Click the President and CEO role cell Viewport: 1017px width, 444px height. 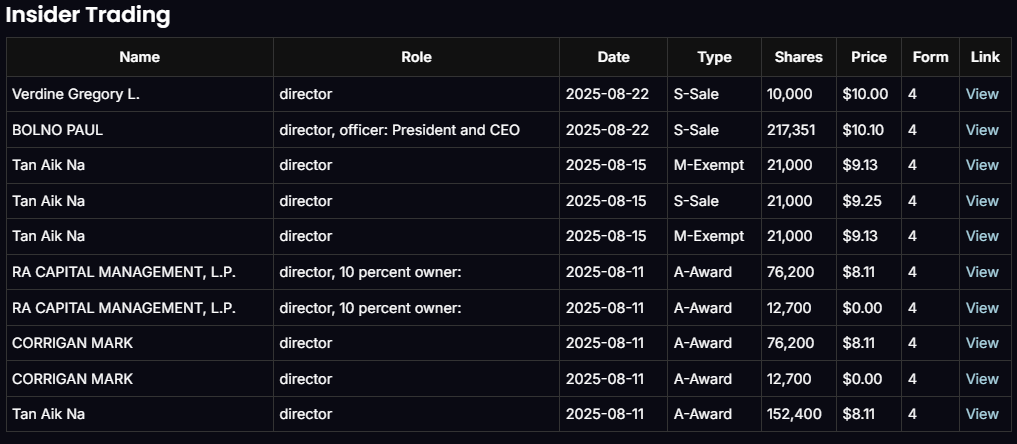(399, 130)
